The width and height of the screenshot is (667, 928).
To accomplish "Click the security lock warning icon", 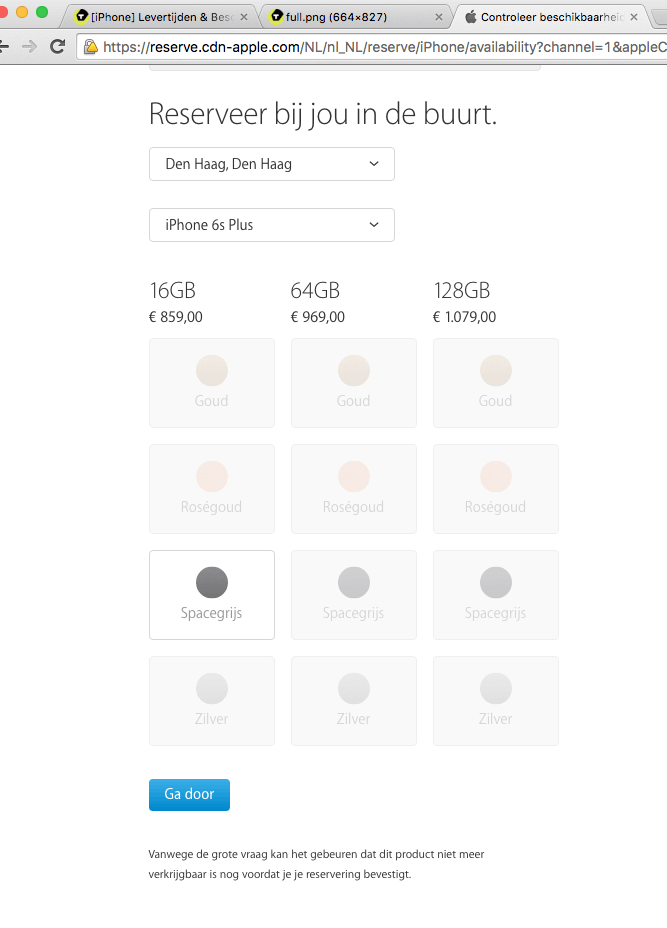I will coord(91,47).
